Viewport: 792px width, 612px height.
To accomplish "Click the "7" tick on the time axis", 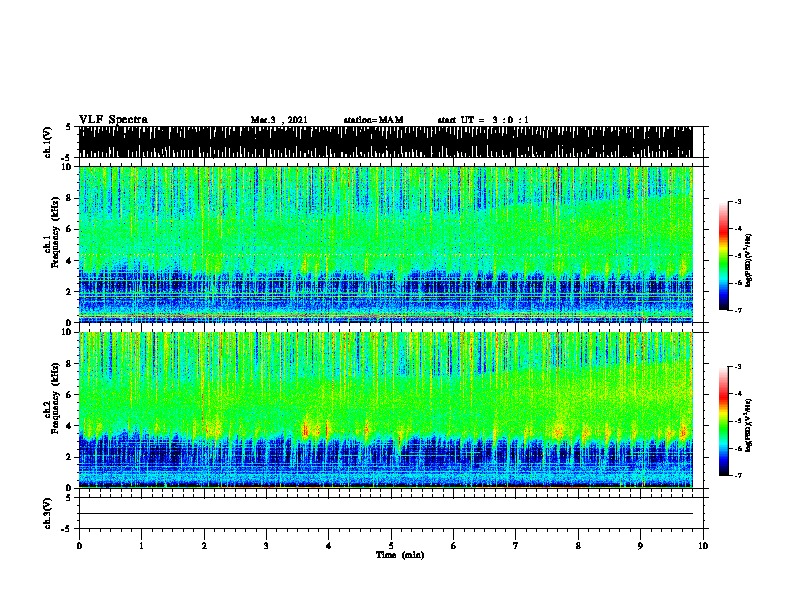I will click(x=516, y=546).
